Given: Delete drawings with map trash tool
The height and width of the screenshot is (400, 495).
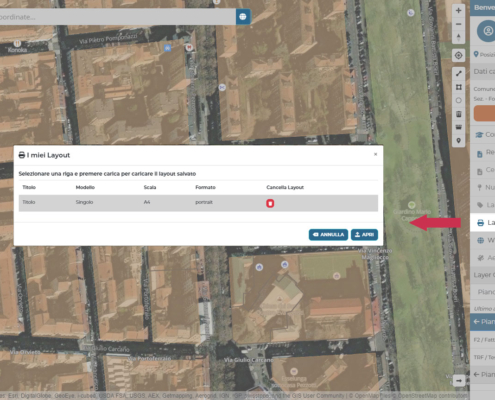Looking at the screenshot, I should (x=458, y=114).
